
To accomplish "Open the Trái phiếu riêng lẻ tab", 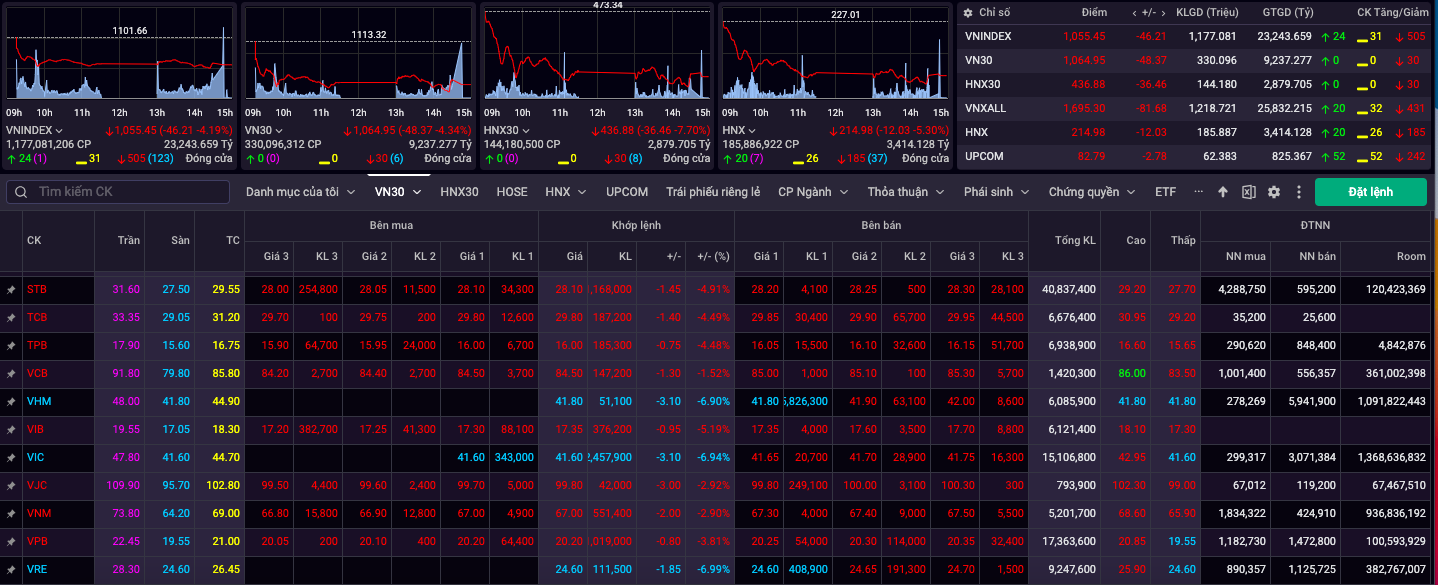I will (x=713, y=192).
